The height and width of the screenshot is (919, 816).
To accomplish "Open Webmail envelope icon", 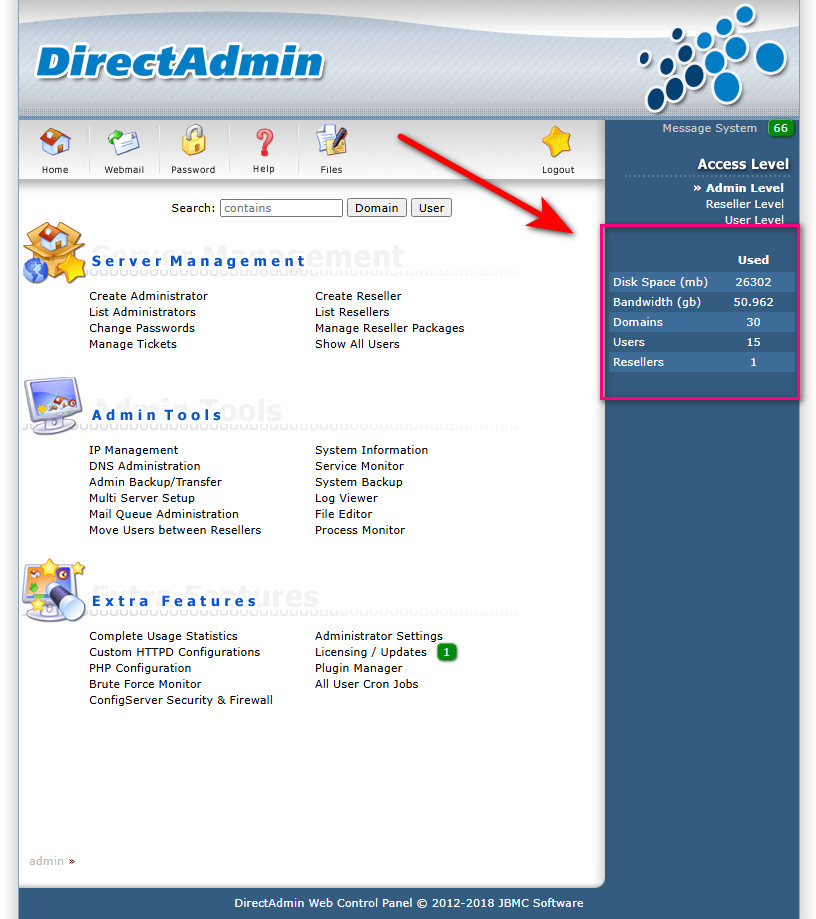I will (x=124, y=143).
